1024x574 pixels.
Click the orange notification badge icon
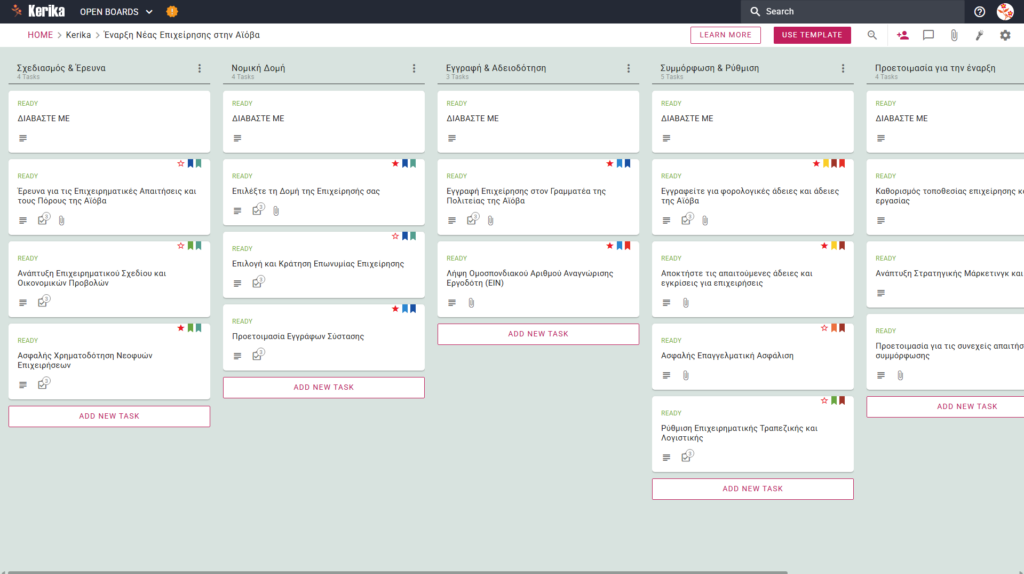coord(172,11)
